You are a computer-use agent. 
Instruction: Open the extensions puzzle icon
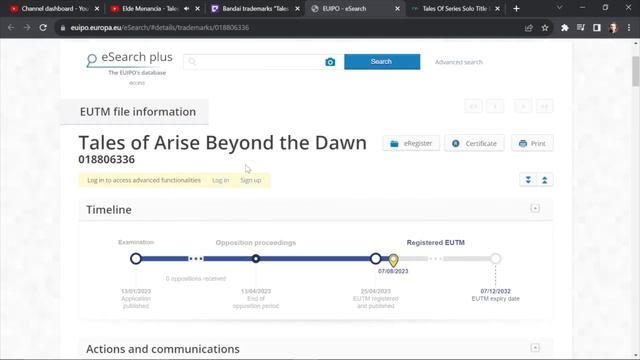565,28
